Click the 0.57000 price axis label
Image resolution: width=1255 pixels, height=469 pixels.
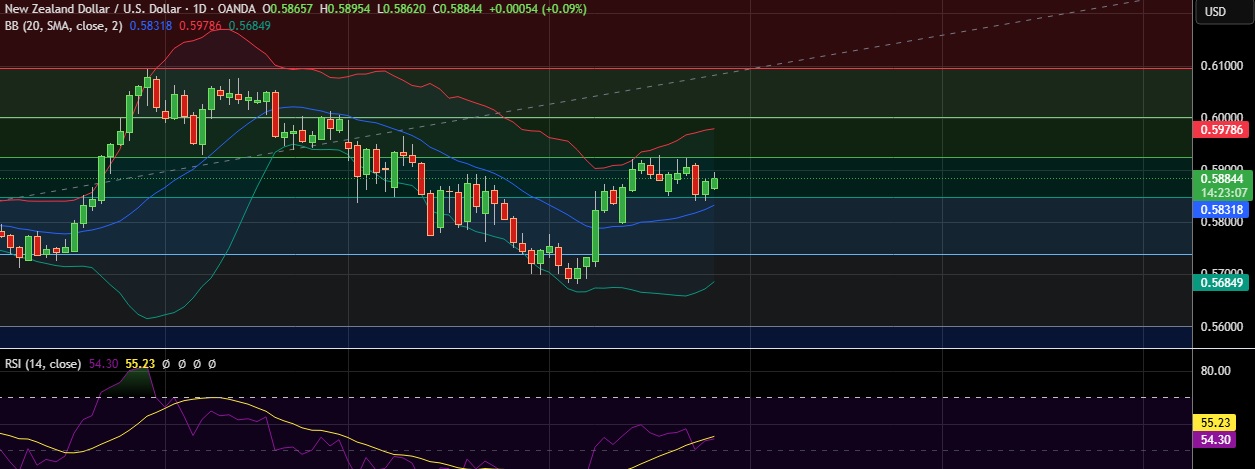click(1221, 272)
